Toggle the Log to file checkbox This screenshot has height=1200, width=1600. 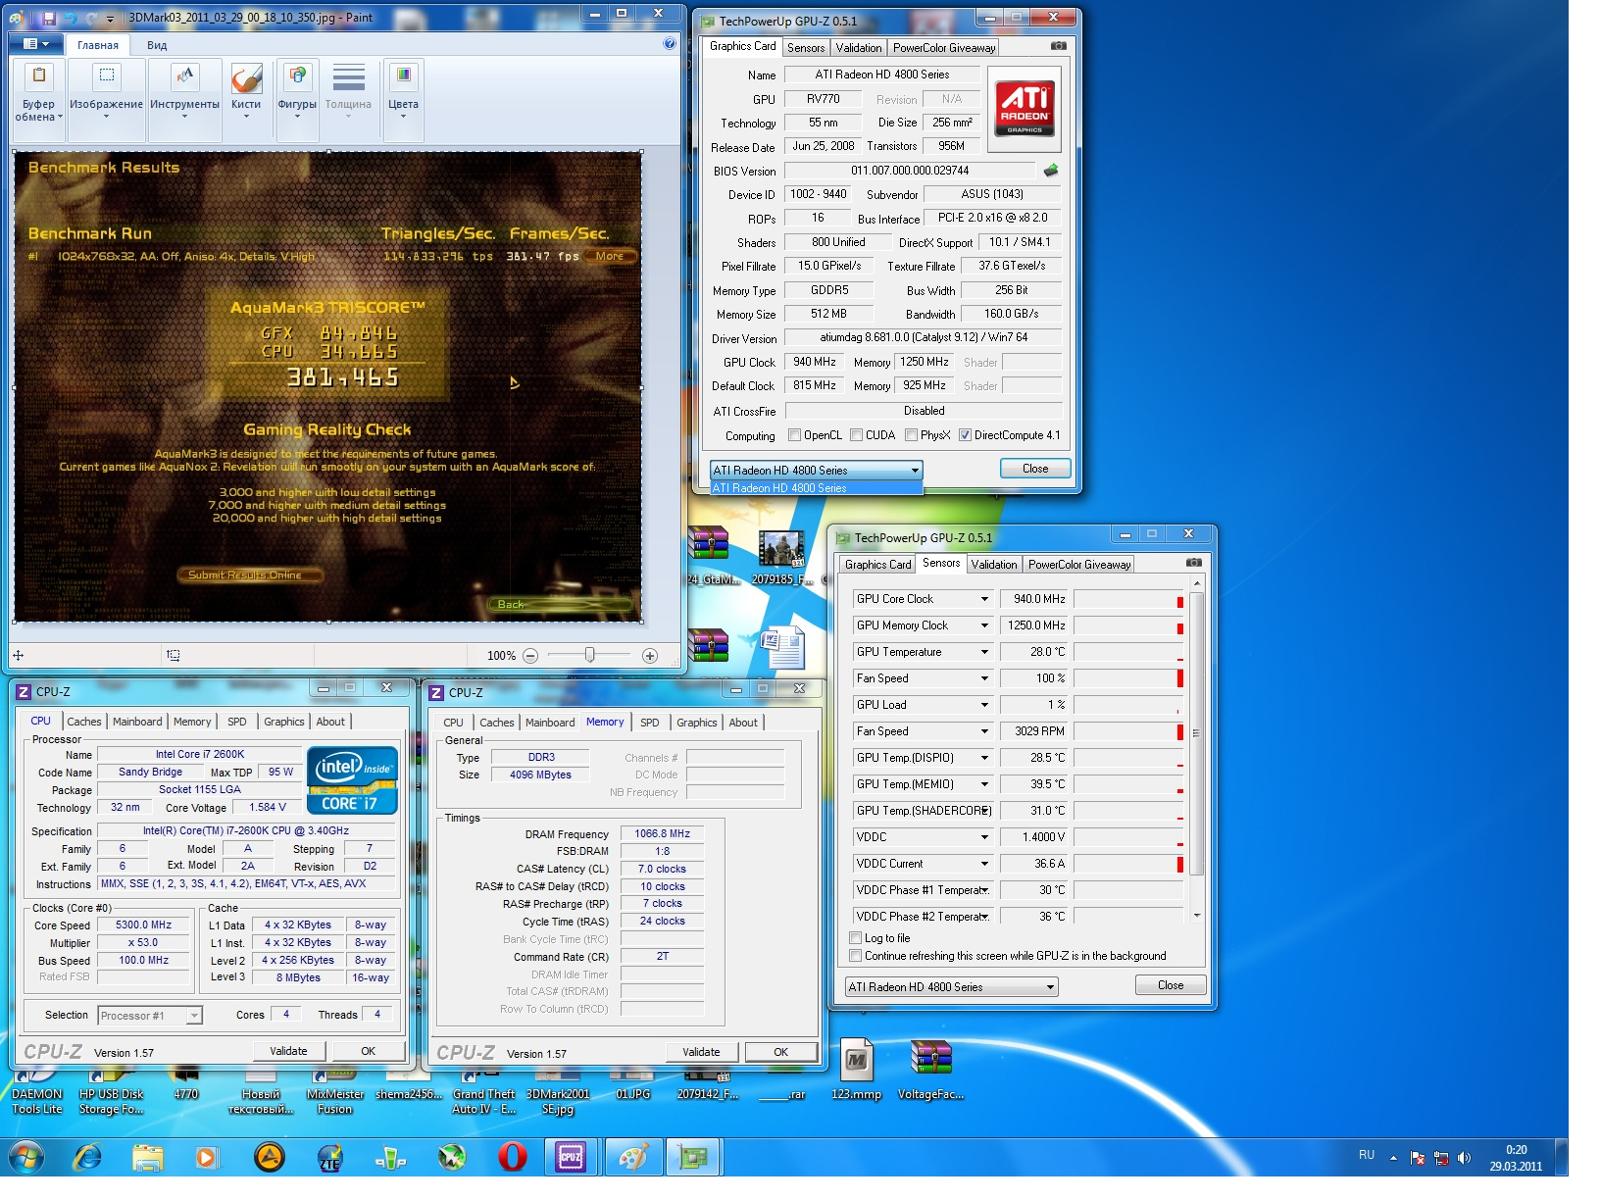click(855, 938)
